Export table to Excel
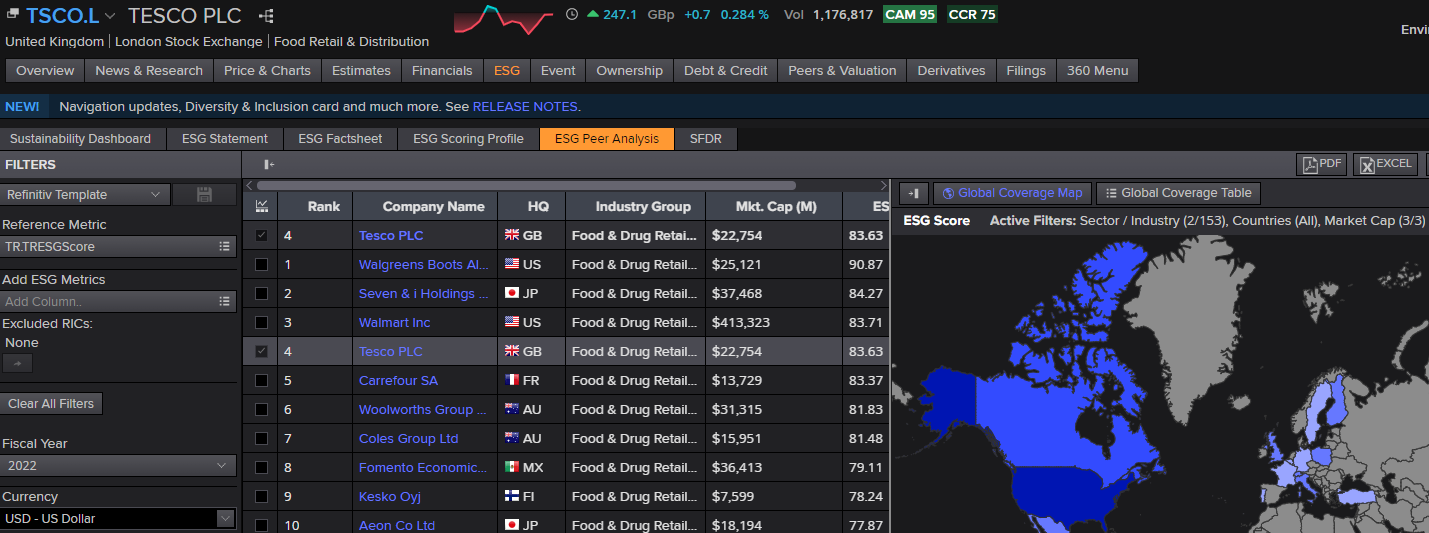 click(x=1385, y=164)
